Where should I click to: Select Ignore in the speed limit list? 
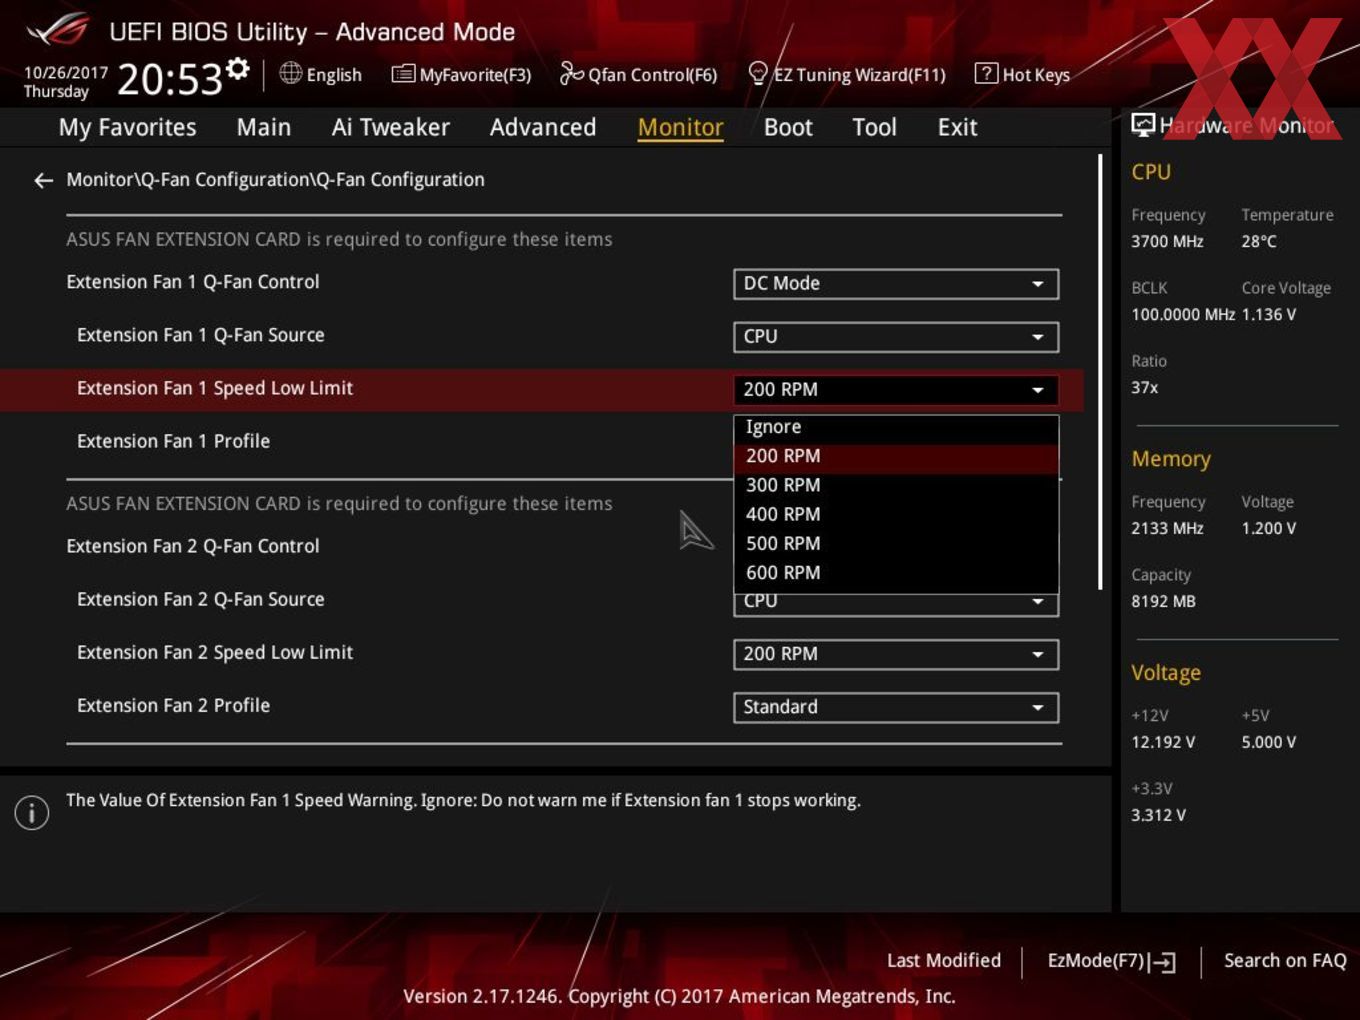click(896, 427)
